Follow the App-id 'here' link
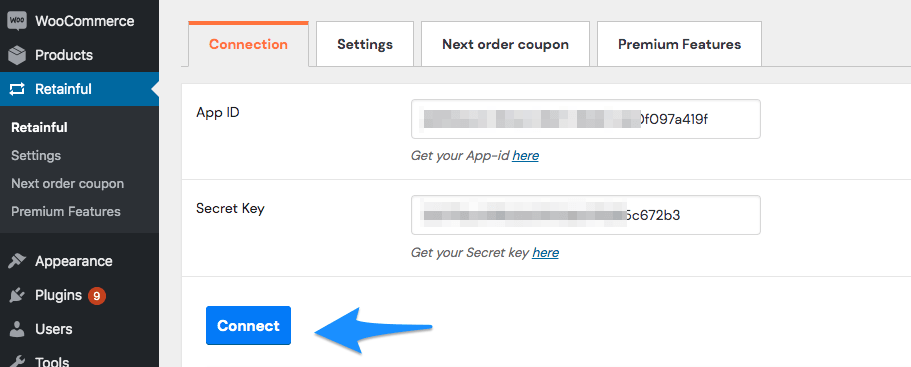This screenshot has height=367, width=911. click(x=525, y=156)
